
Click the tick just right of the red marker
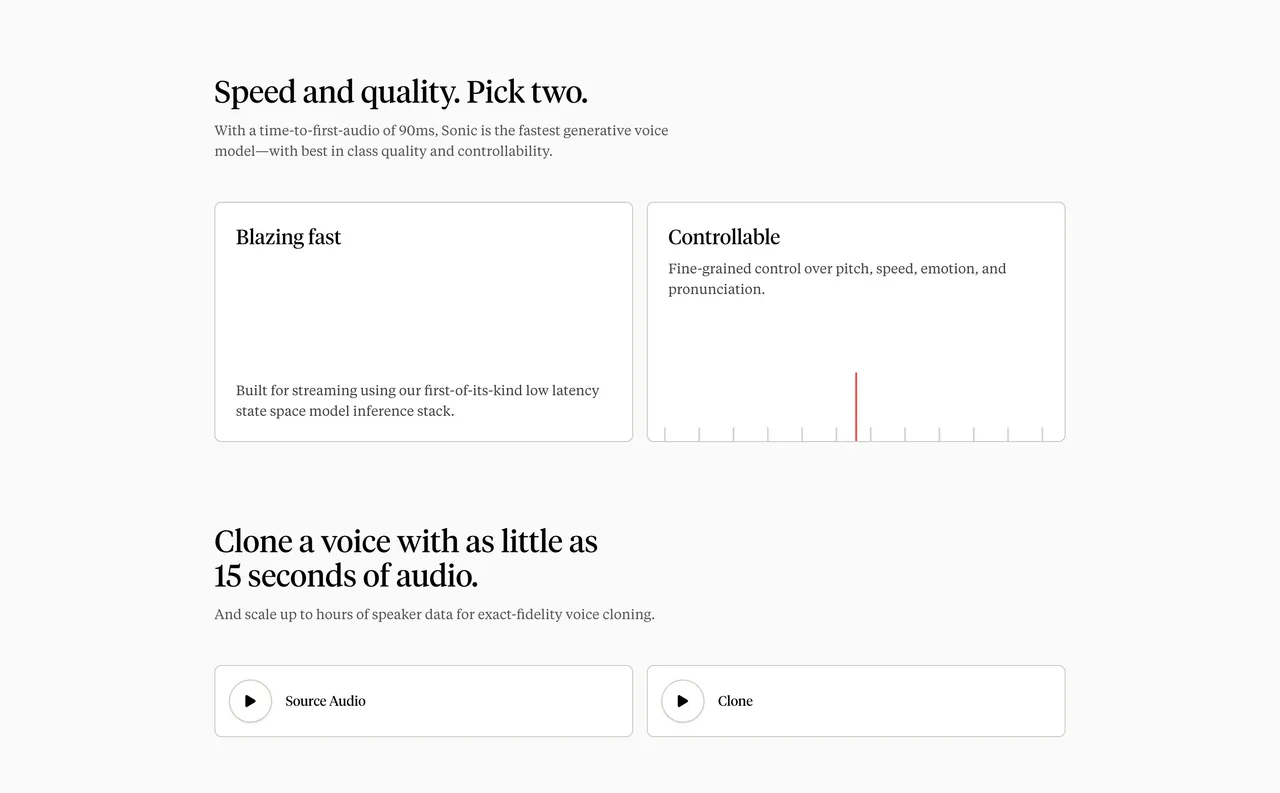point(871,434)
